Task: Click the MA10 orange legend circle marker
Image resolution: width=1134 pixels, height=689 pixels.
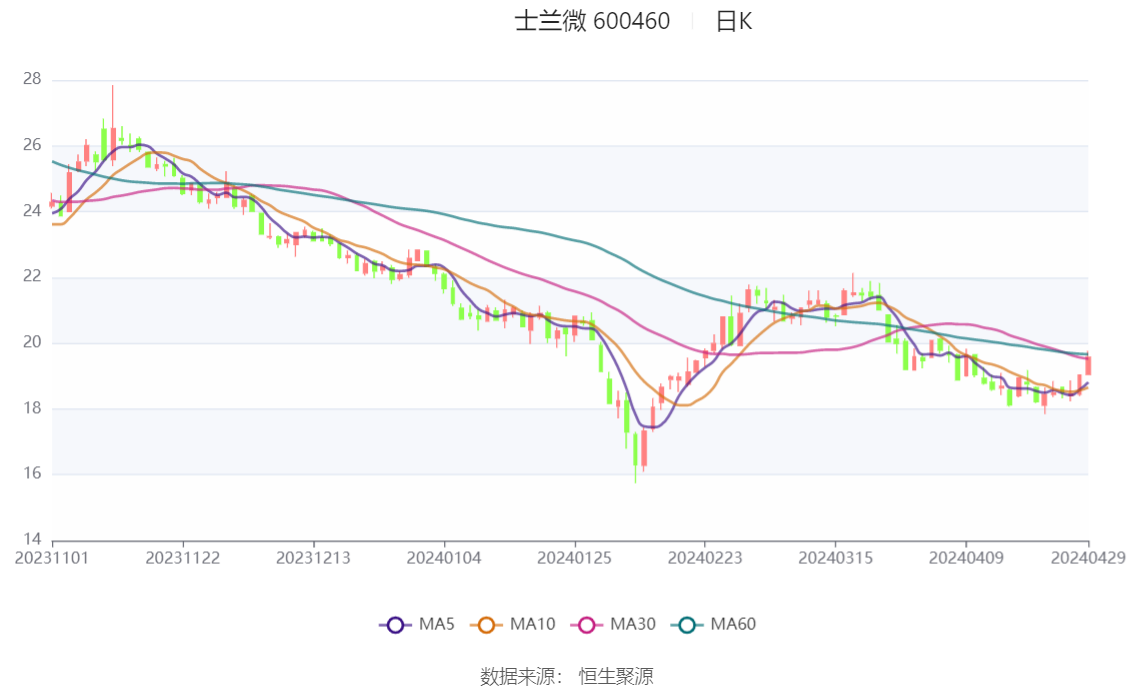Action: [x=490, y=625]
